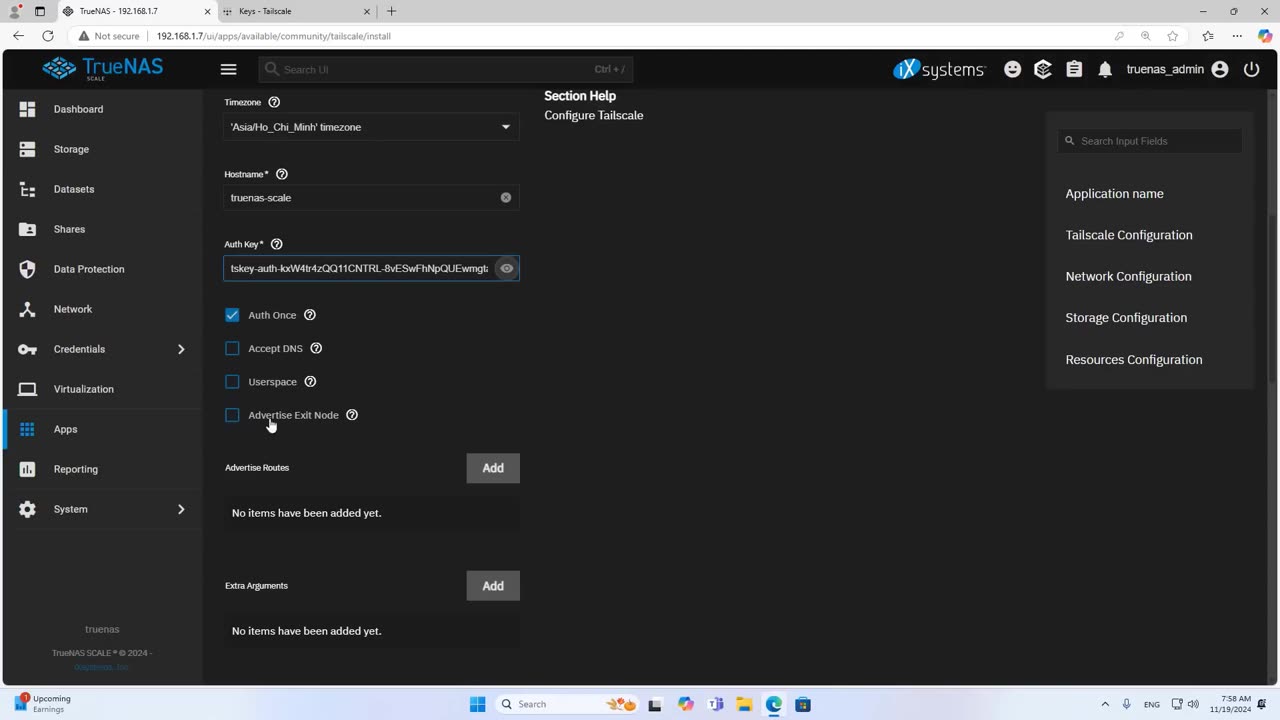This screenshot has width=1280, height=720.
Task: Add page to browser favorites
Action: [1172, 36]
